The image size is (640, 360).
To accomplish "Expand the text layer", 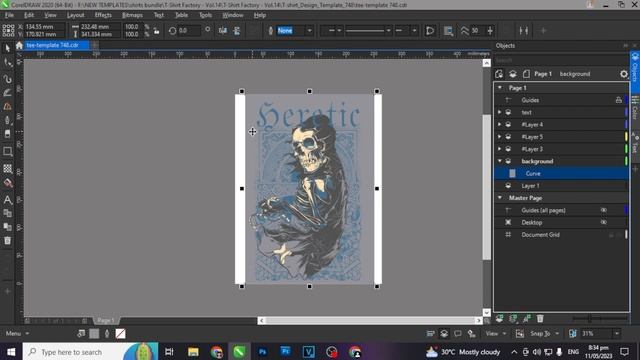I will coord(500,112).
